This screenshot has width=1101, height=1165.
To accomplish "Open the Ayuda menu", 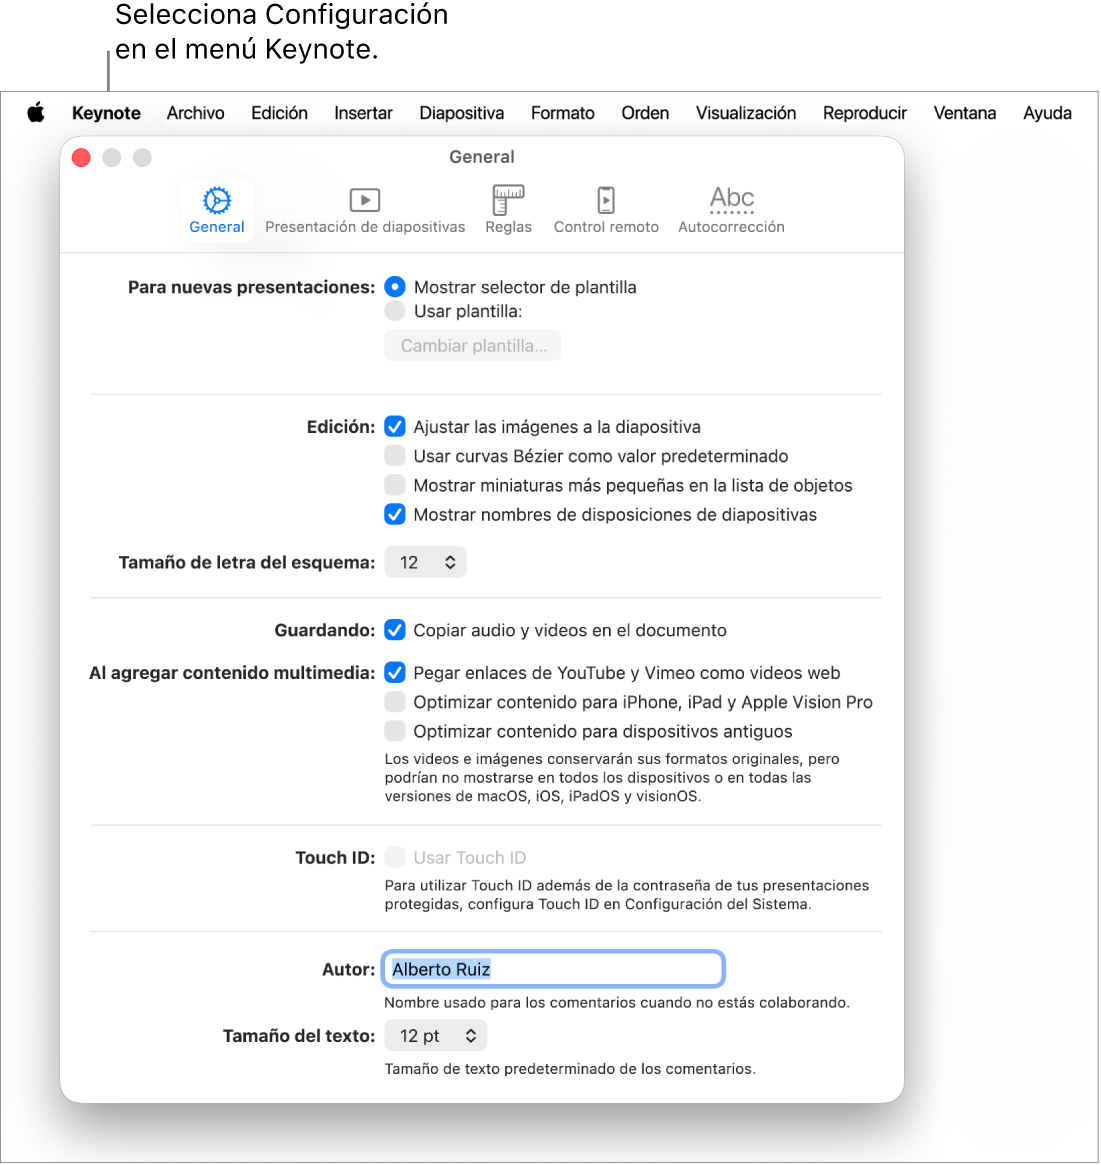I will (1046, 113).
